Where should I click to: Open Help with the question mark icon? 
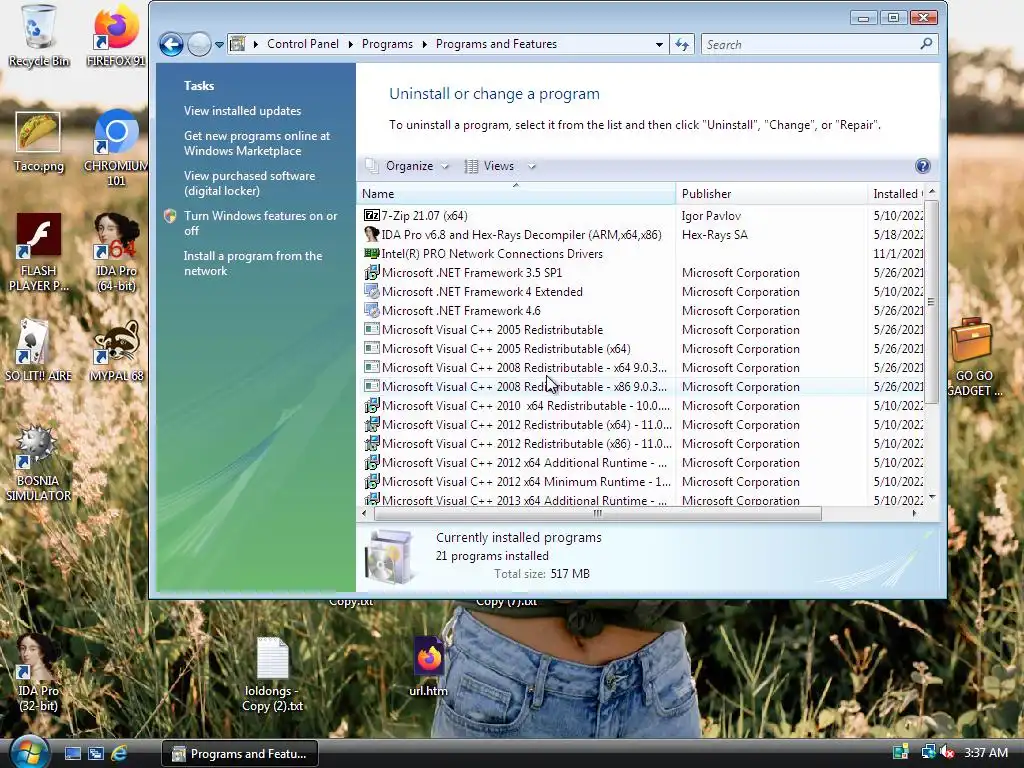pyautogui.click(x=922, y=166)
